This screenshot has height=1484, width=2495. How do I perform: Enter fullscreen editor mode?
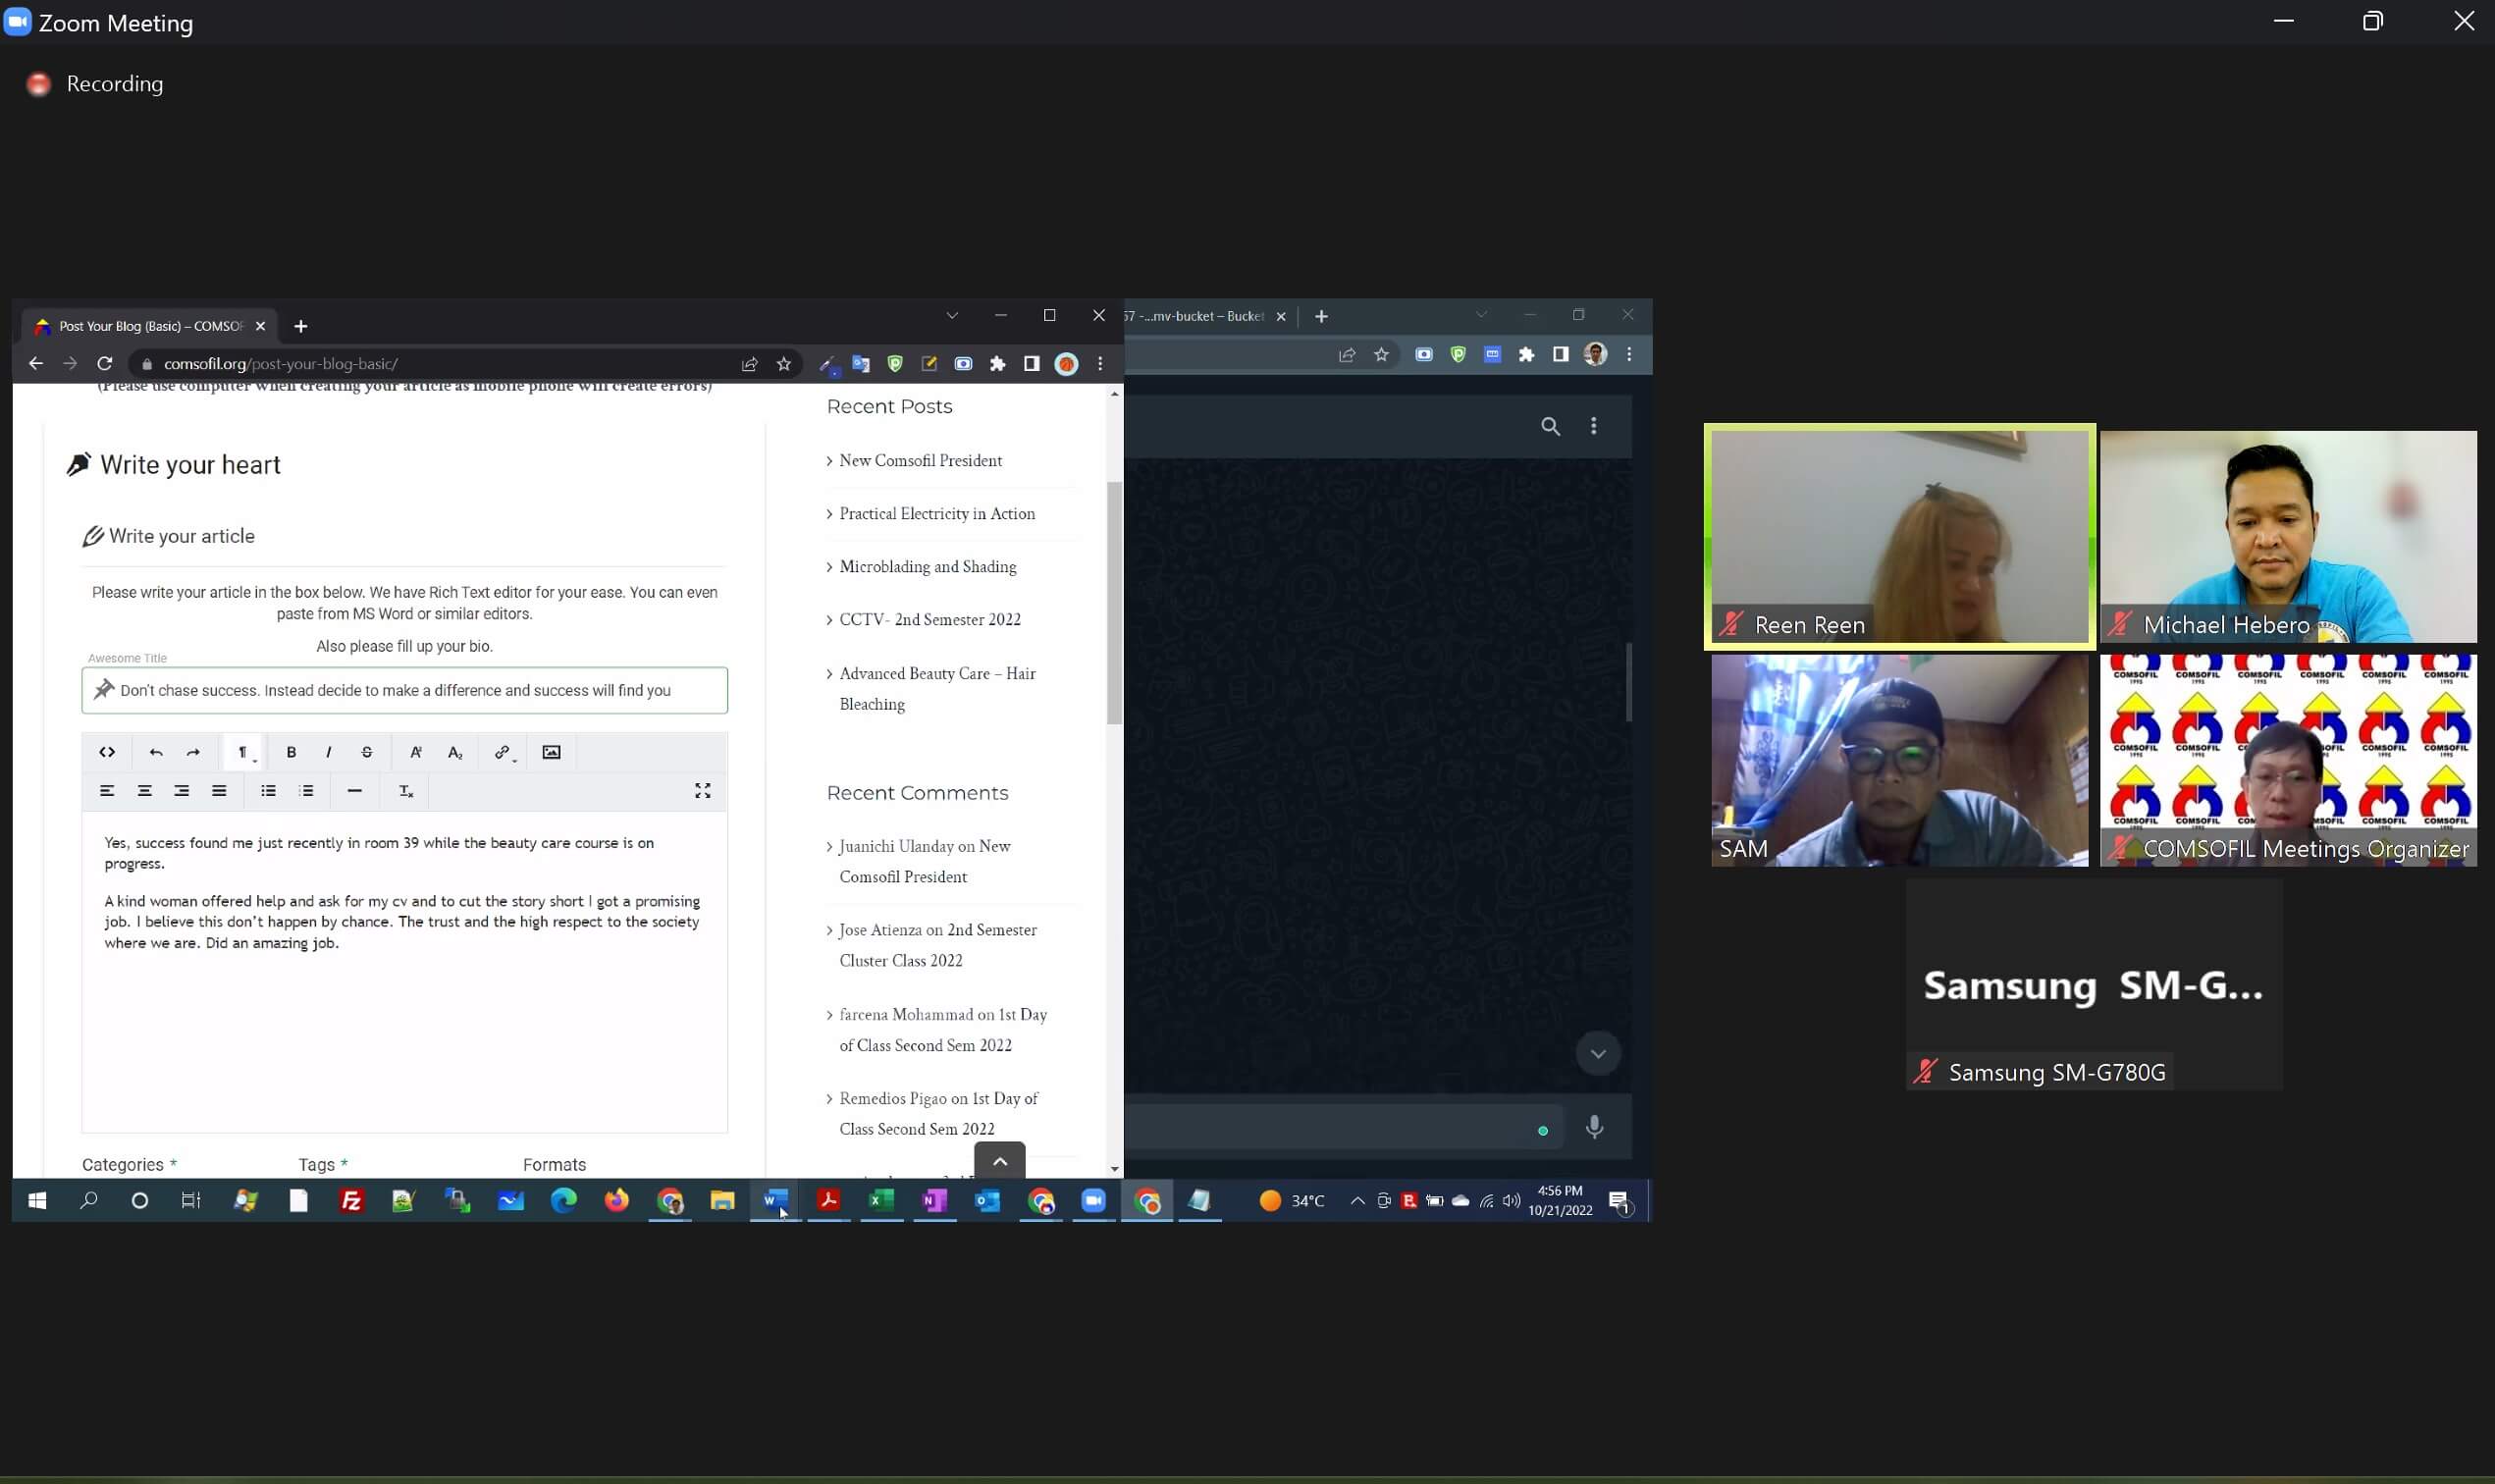pyautogui.click(x=703, y=791)
